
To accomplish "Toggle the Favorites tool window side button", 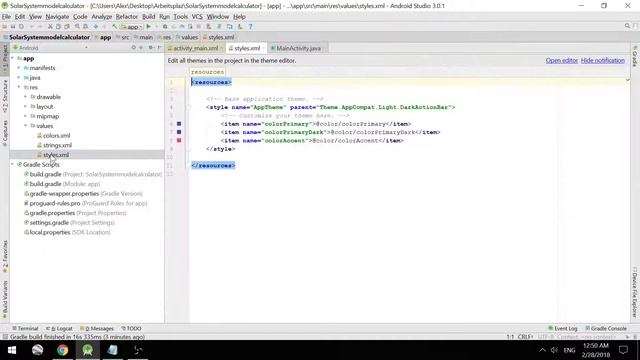I will [5, 257].
